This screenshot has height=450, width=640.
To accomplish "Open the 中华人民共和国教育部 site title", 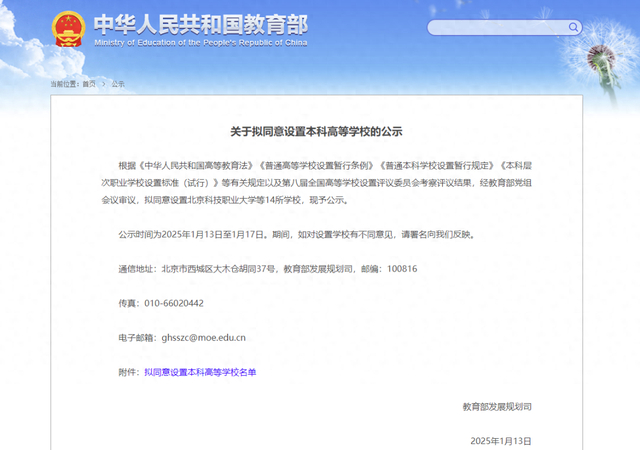I will 201,25.
